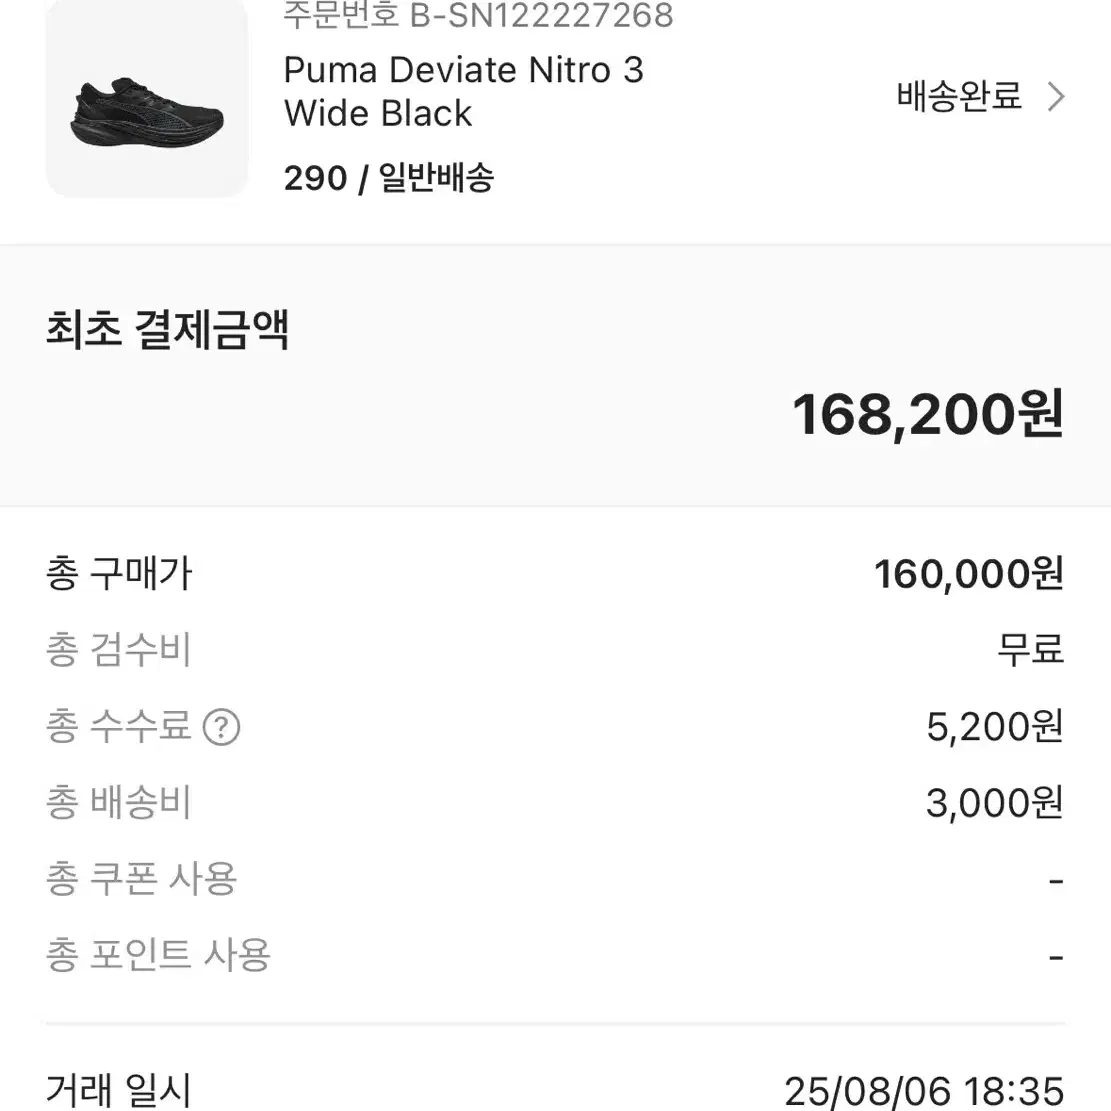The image size is (1111, 1111).
Task: Open product Puma Deviate Nitro 3 Wide Black
Action: tap(464, 91)
